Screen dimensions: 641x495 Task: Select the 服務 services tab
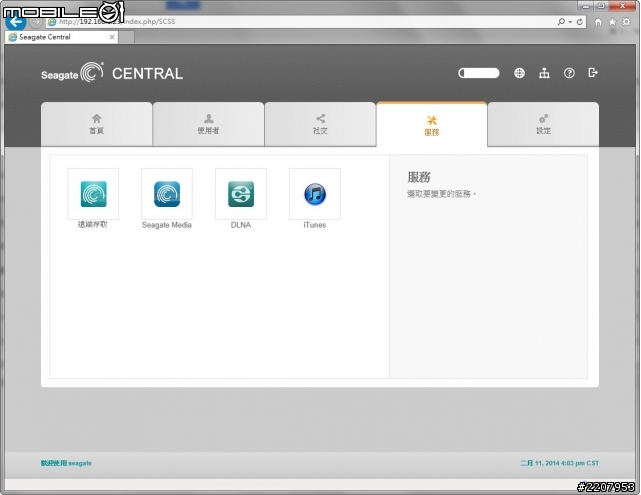pos(432,125)
